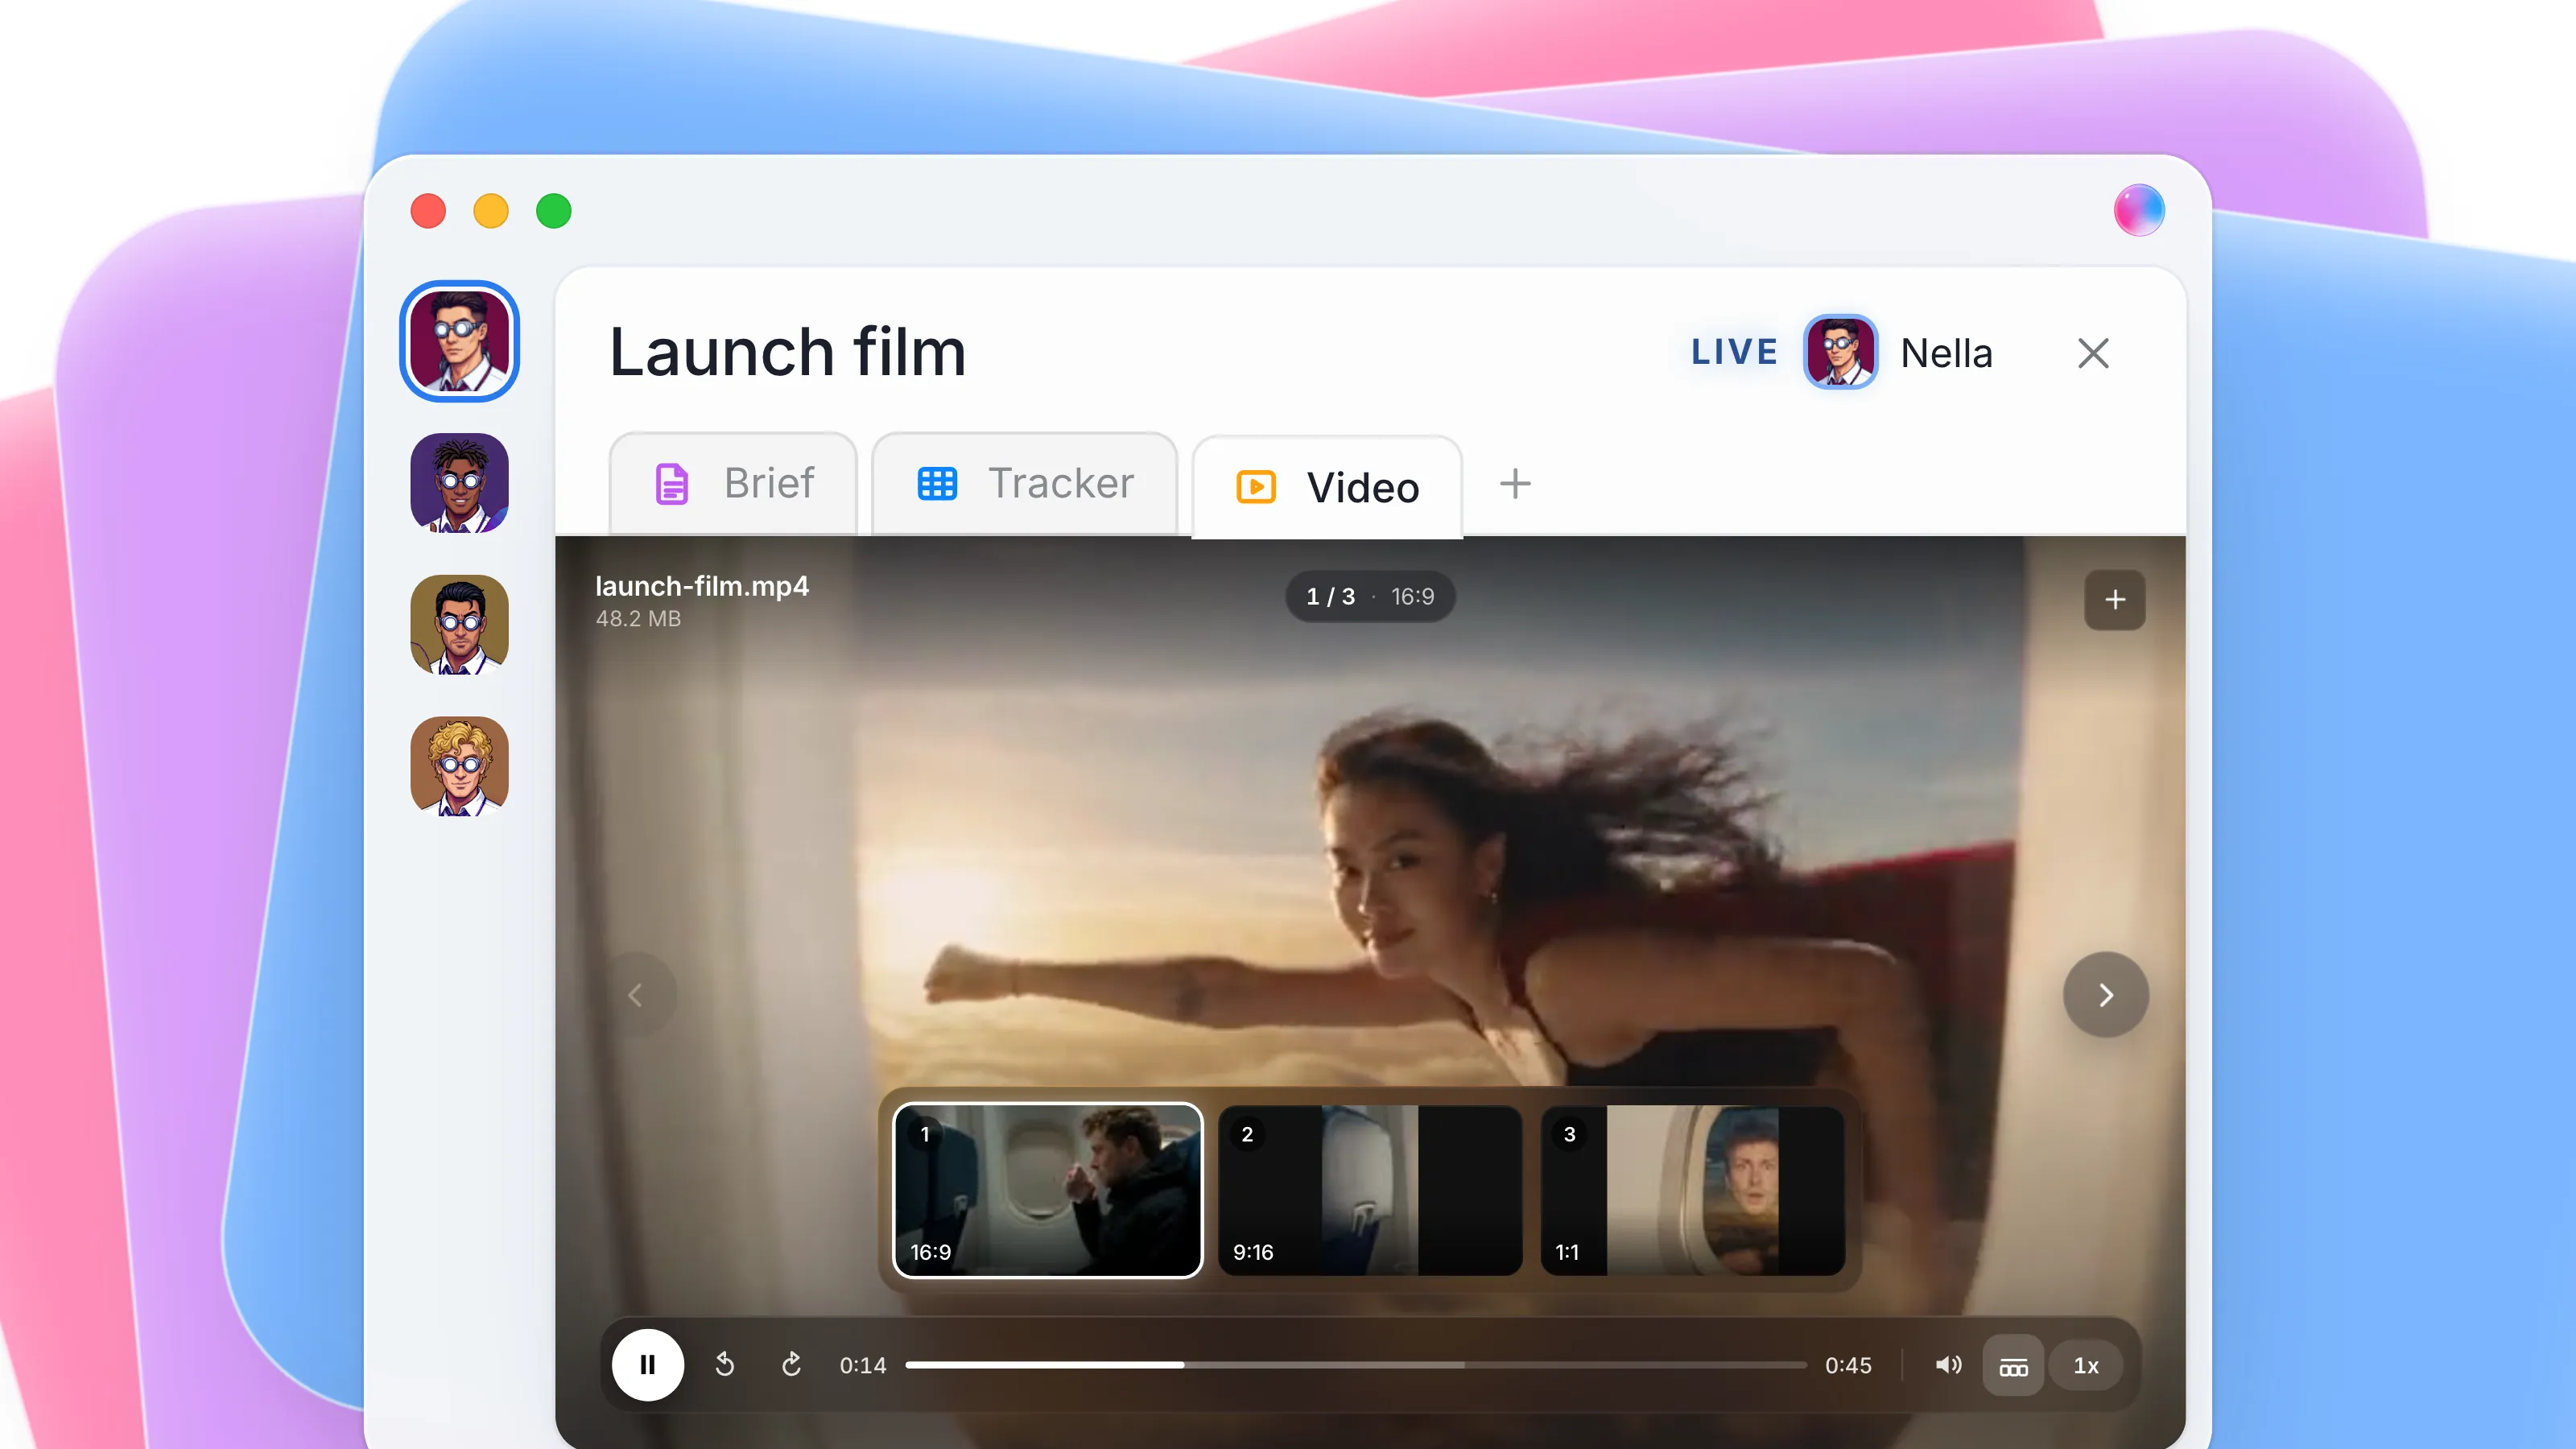The image size is (2576, 1449).
Task: Select the blond curly-haired avatar in the sidebar
Action: click(459, 766)
